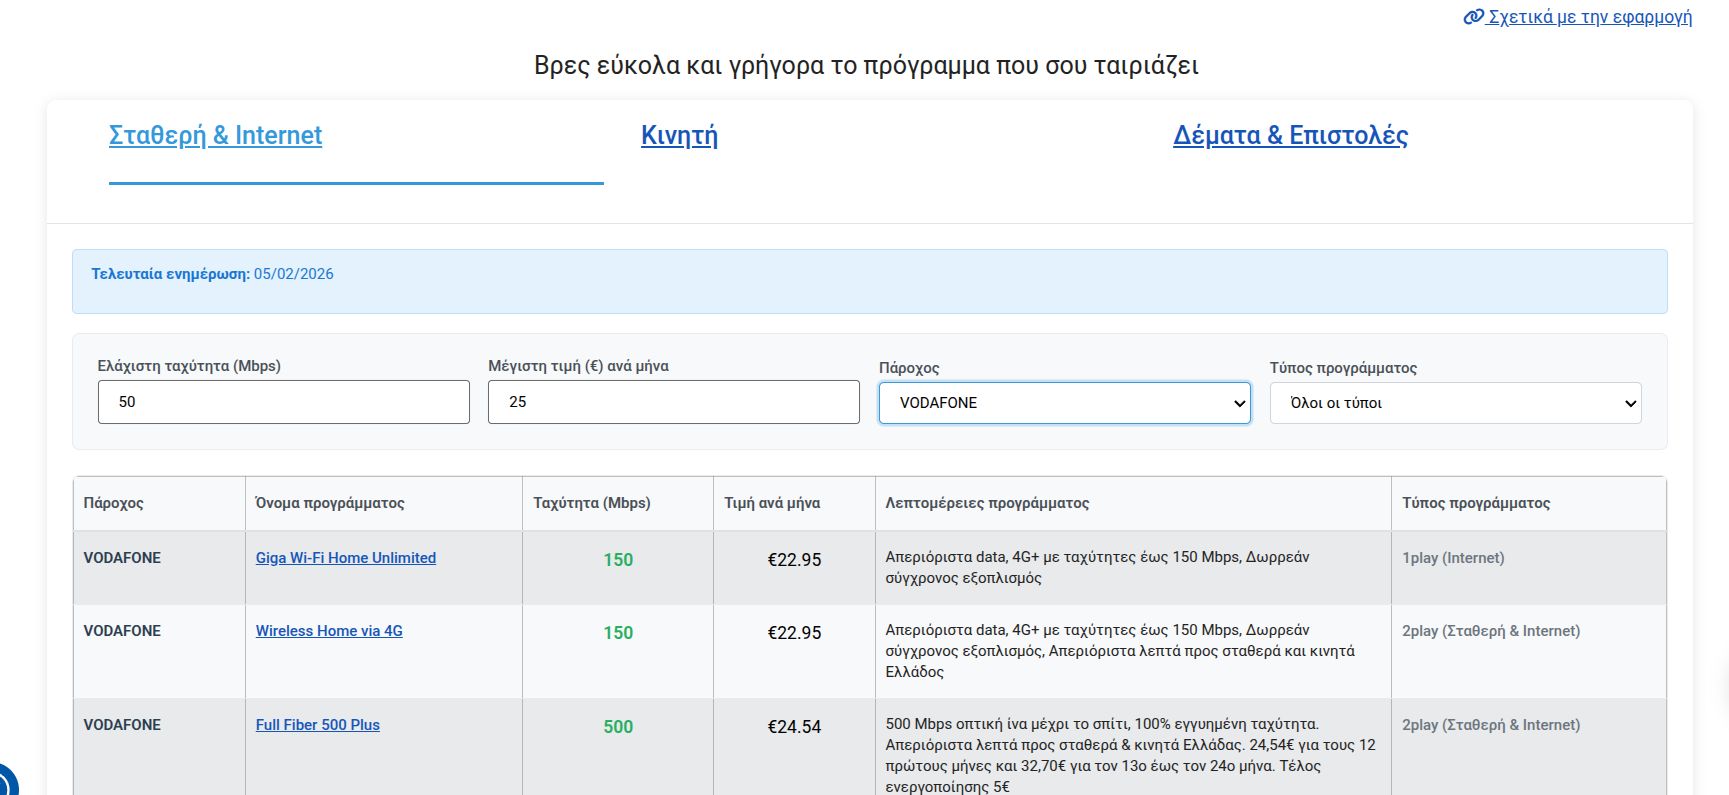Click the Ταχύτητα (Mbps) column header
This screenshot has width=1729, height=795.
pyautogui.click(x=591, y=503)
